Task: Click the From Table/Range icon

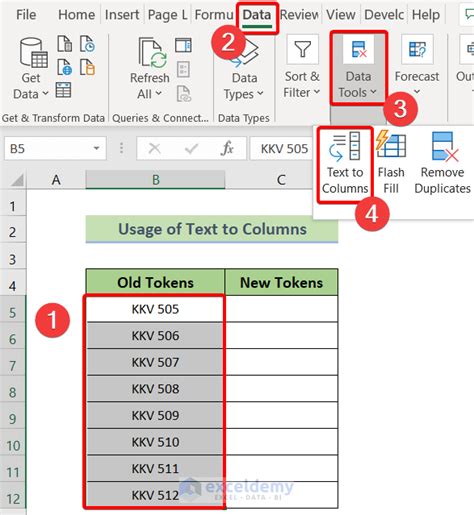Action: click(x=63, y=90)
